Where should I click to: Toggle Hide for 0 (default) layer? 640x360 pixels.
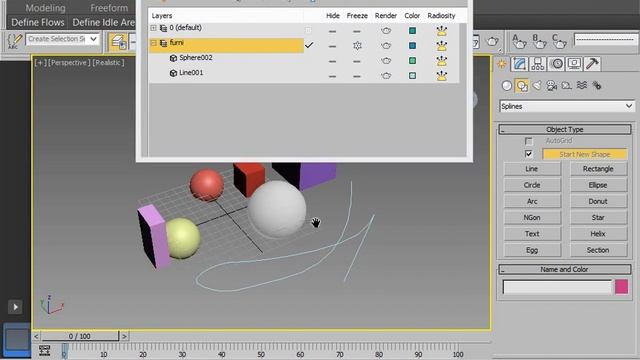[x=332, y=31]
